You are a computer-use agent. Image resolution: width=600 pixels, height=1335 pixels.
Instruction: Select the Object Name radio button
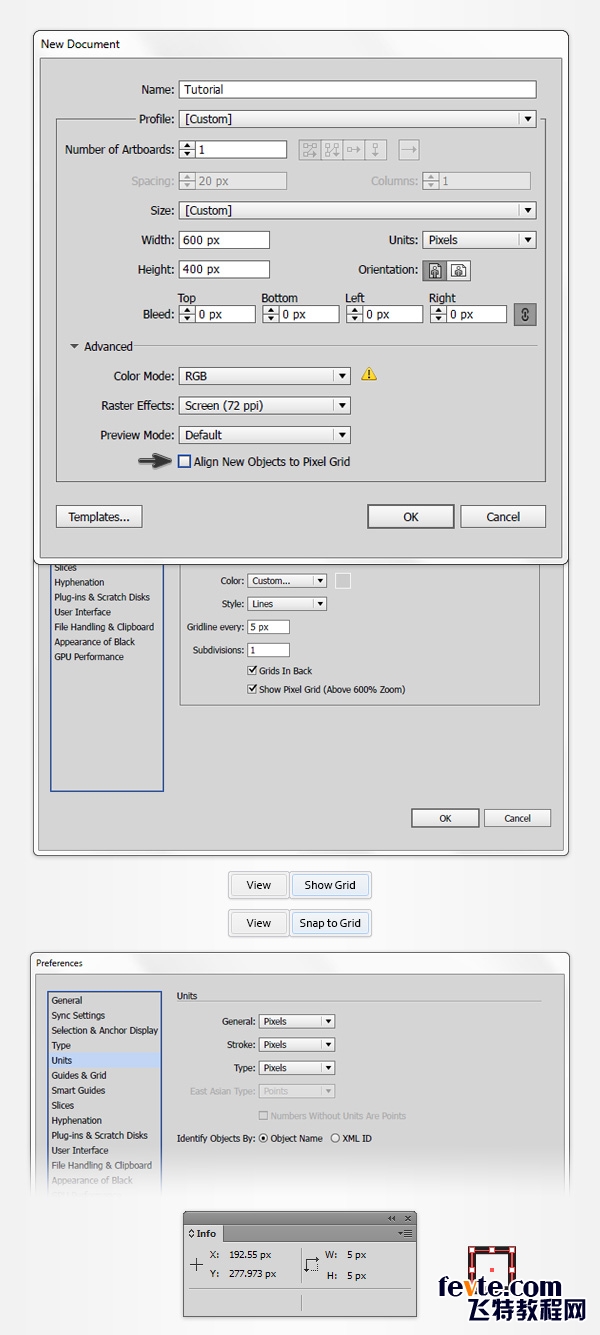pyautogui.click(x=263, y=1138)
